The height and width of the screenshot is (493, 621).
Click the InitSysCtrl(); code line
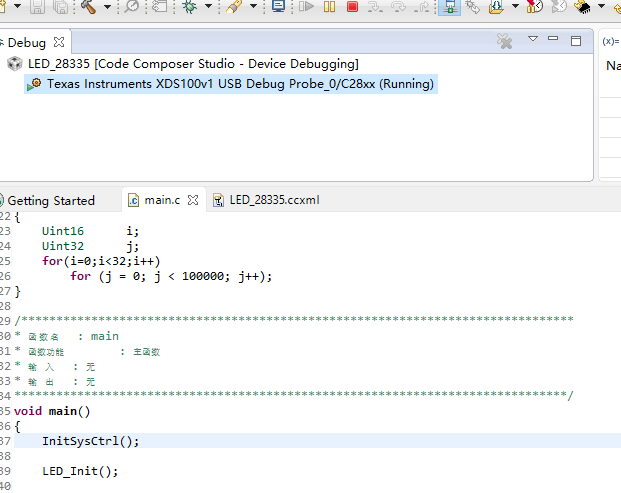pyautogui.click(x=91, y=441)
